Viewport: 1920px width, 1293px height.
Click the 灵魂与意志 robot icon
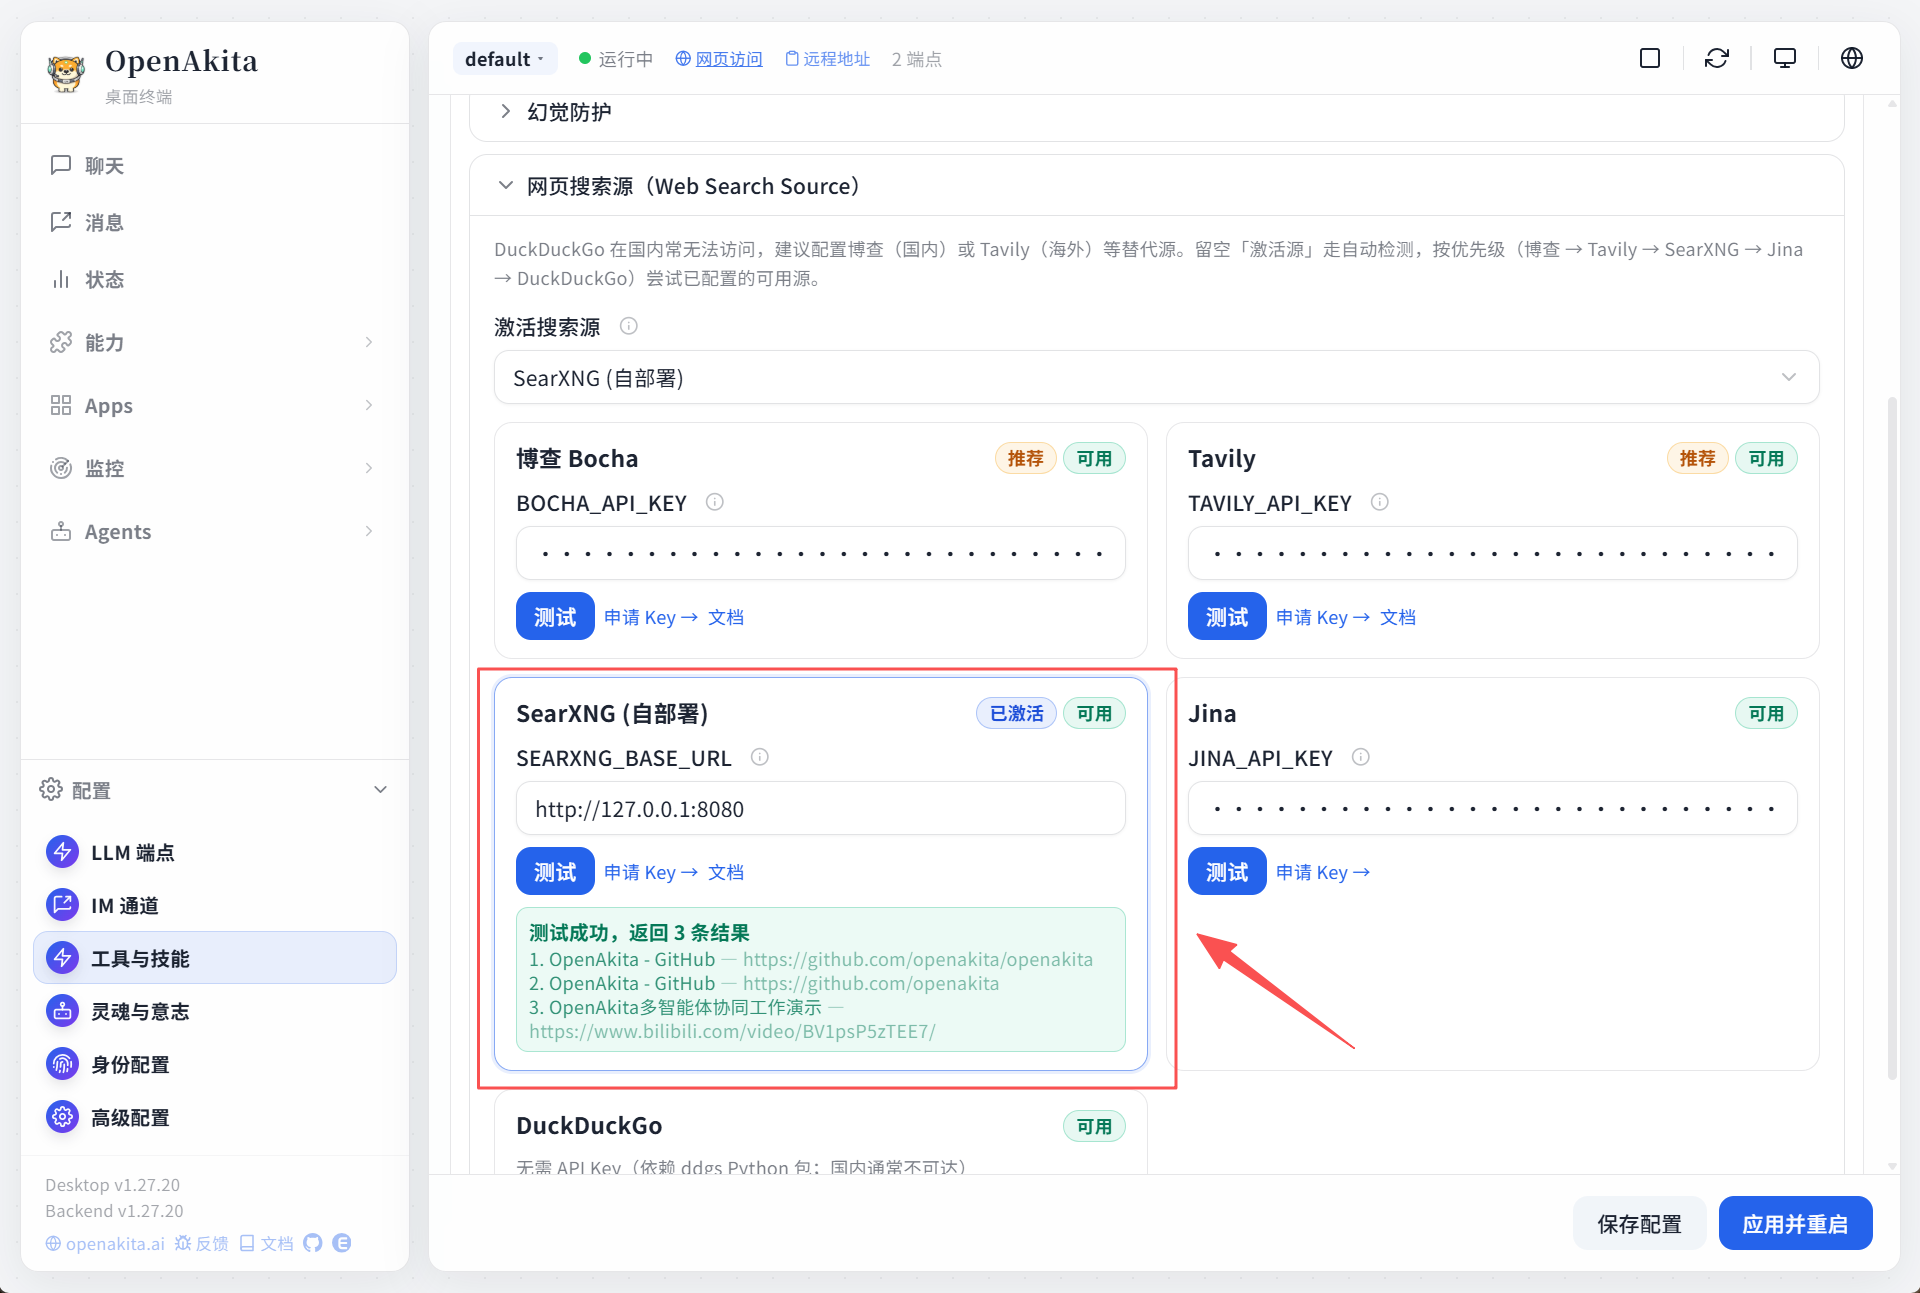pos(62,1011)
